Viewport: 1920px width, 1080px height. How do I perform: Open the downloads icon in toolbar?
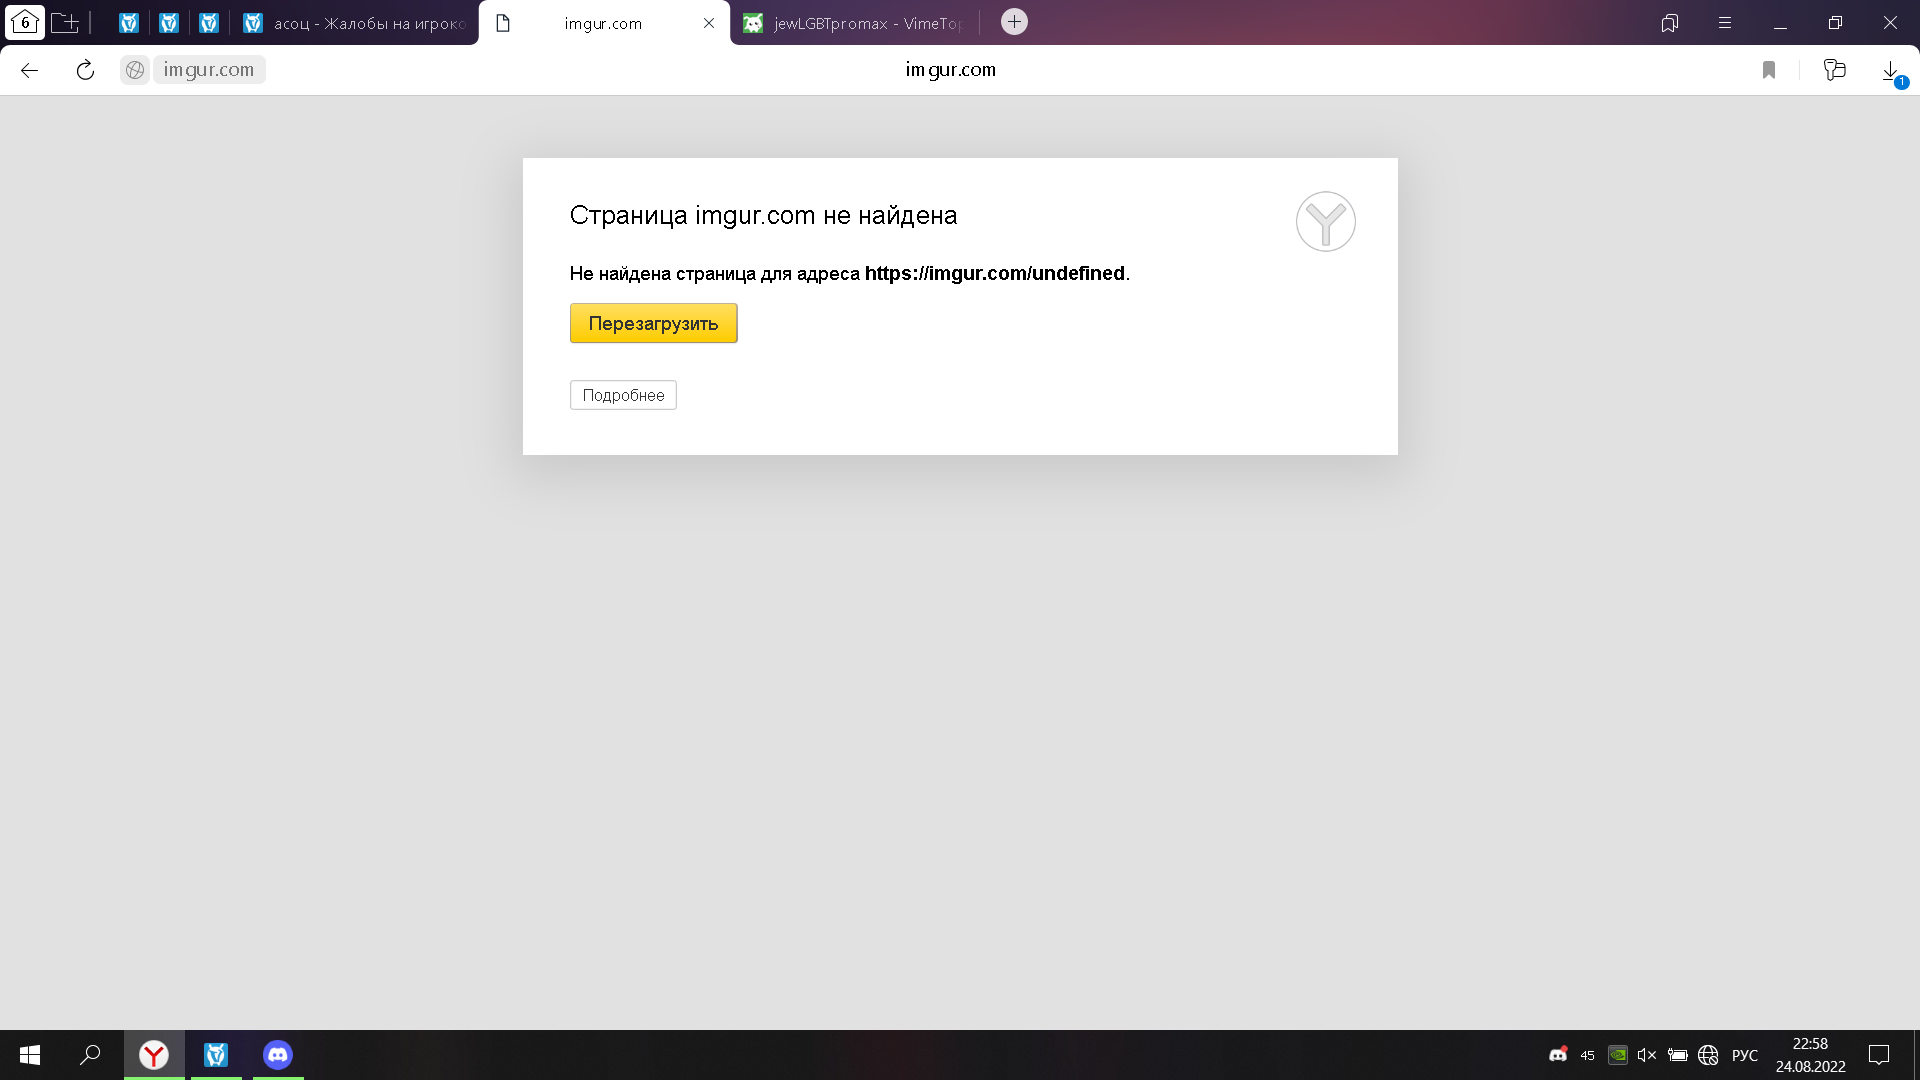coord(1891,71)
